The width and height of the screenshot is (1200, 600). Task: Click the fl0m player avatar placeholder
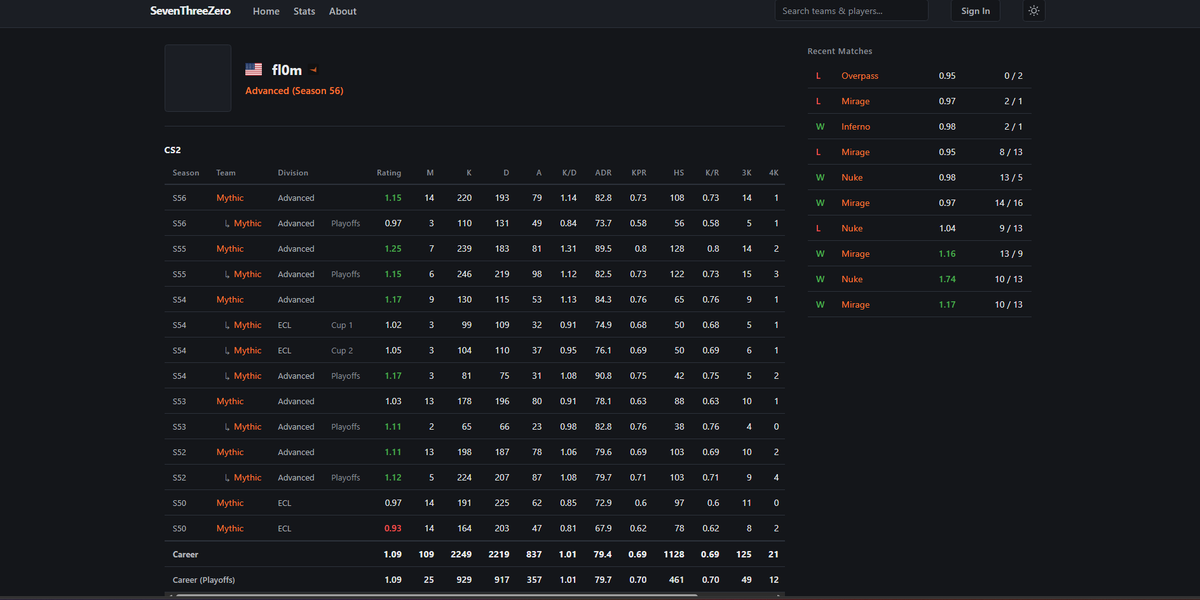198,77
